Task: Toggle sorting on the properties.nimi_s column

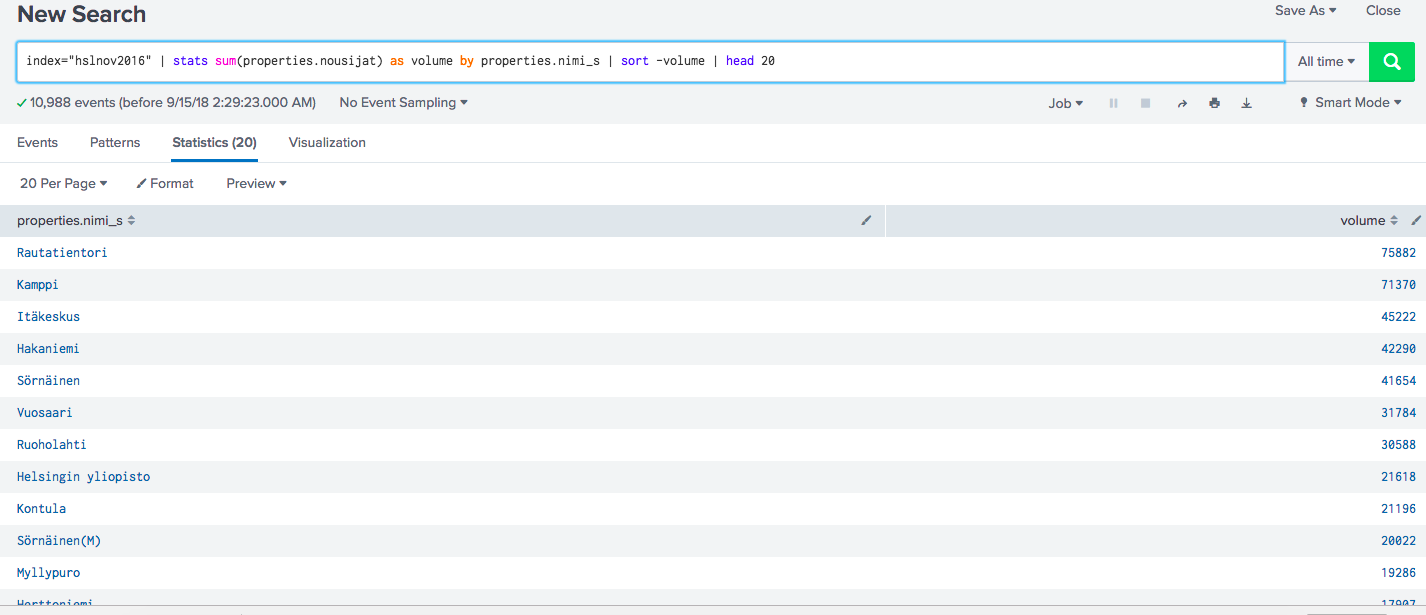Action: click(x=131, y=220)
